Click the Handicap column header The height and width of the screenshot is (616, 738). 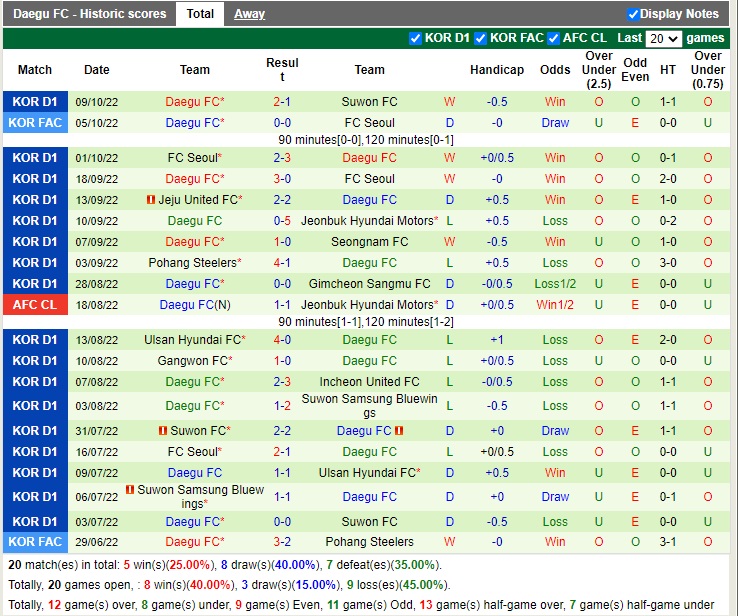497,70
